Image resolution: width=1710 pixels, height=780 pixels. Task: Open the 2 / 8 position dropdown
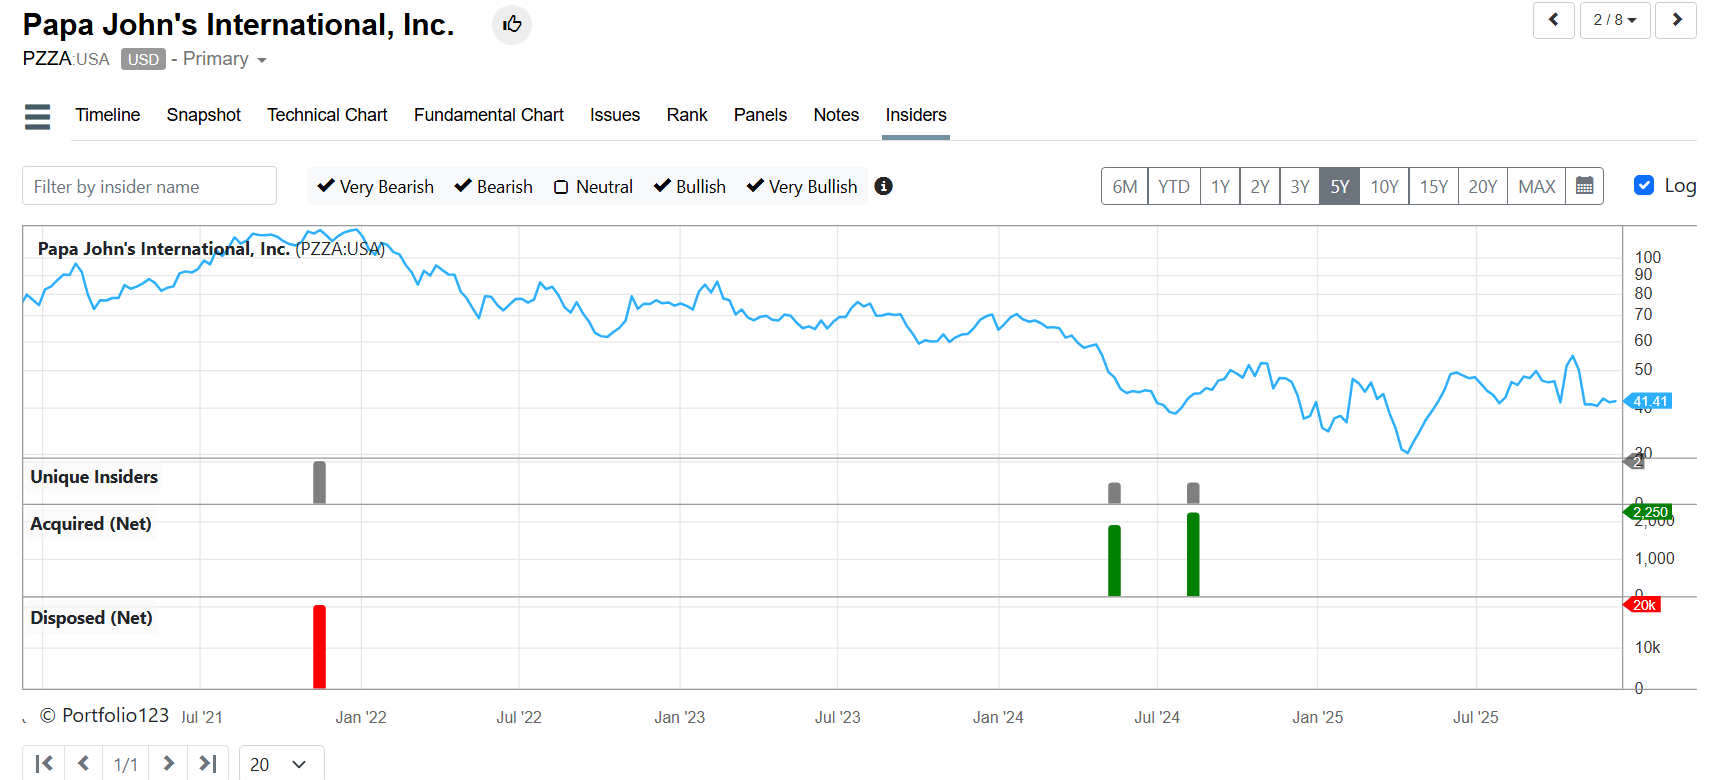(x=1614, y=20)
